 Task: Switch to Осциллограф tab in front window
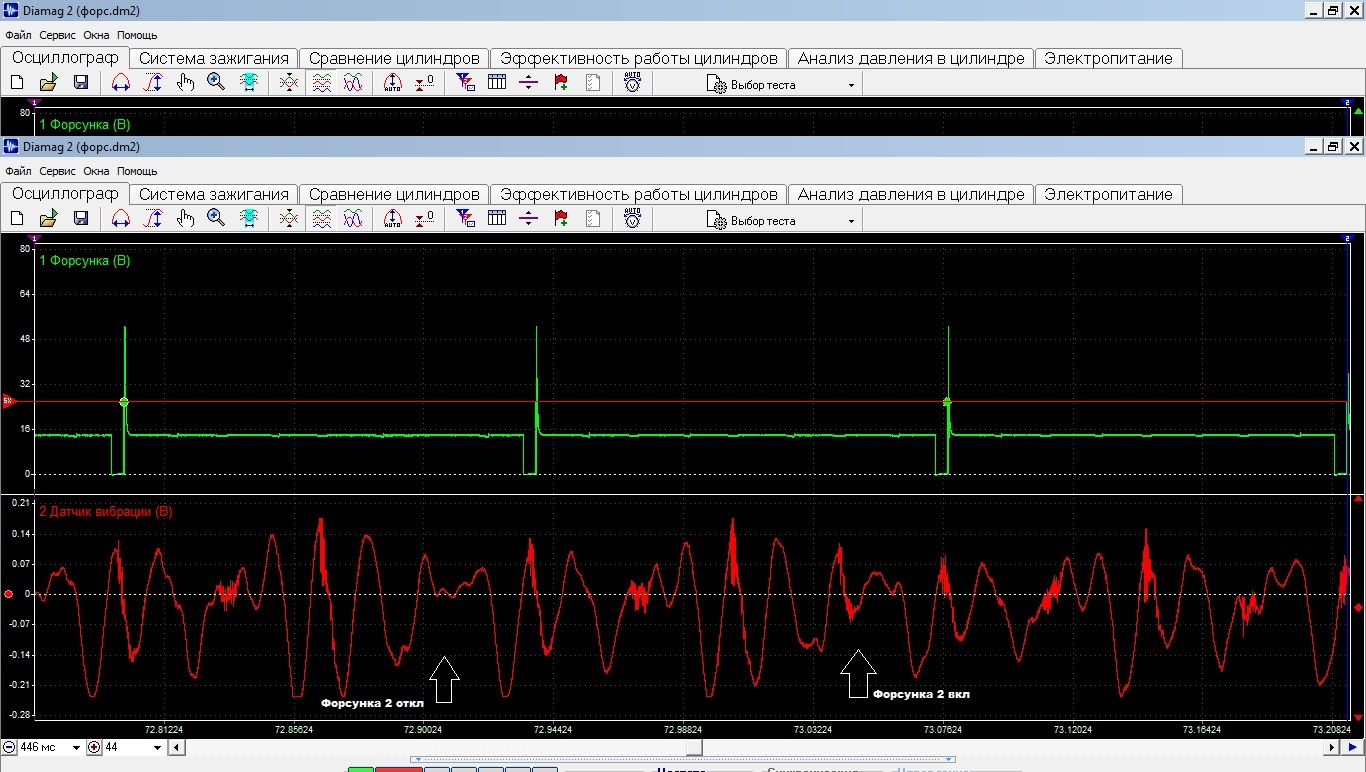coord(65,193)
